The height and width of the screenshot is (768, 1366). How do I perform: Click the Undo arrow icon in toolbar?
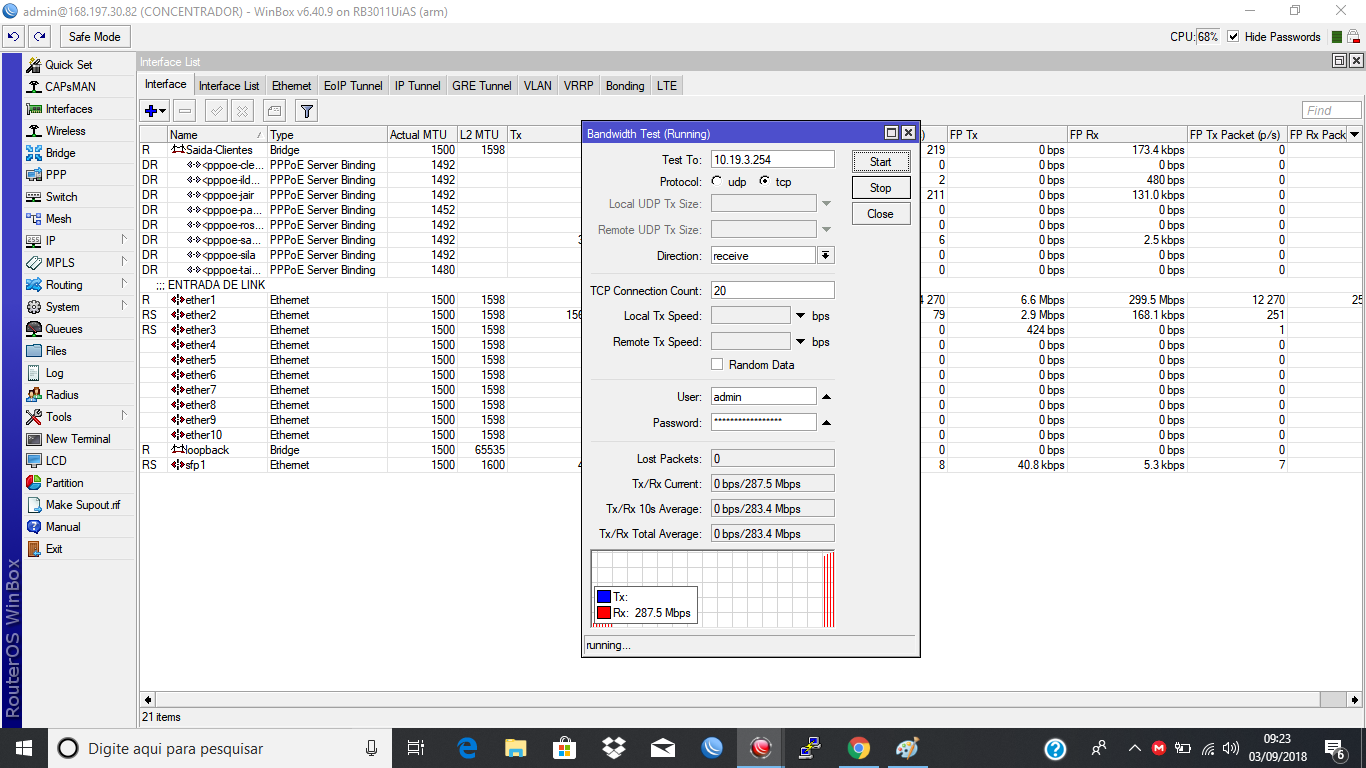(x=14, y=36)
